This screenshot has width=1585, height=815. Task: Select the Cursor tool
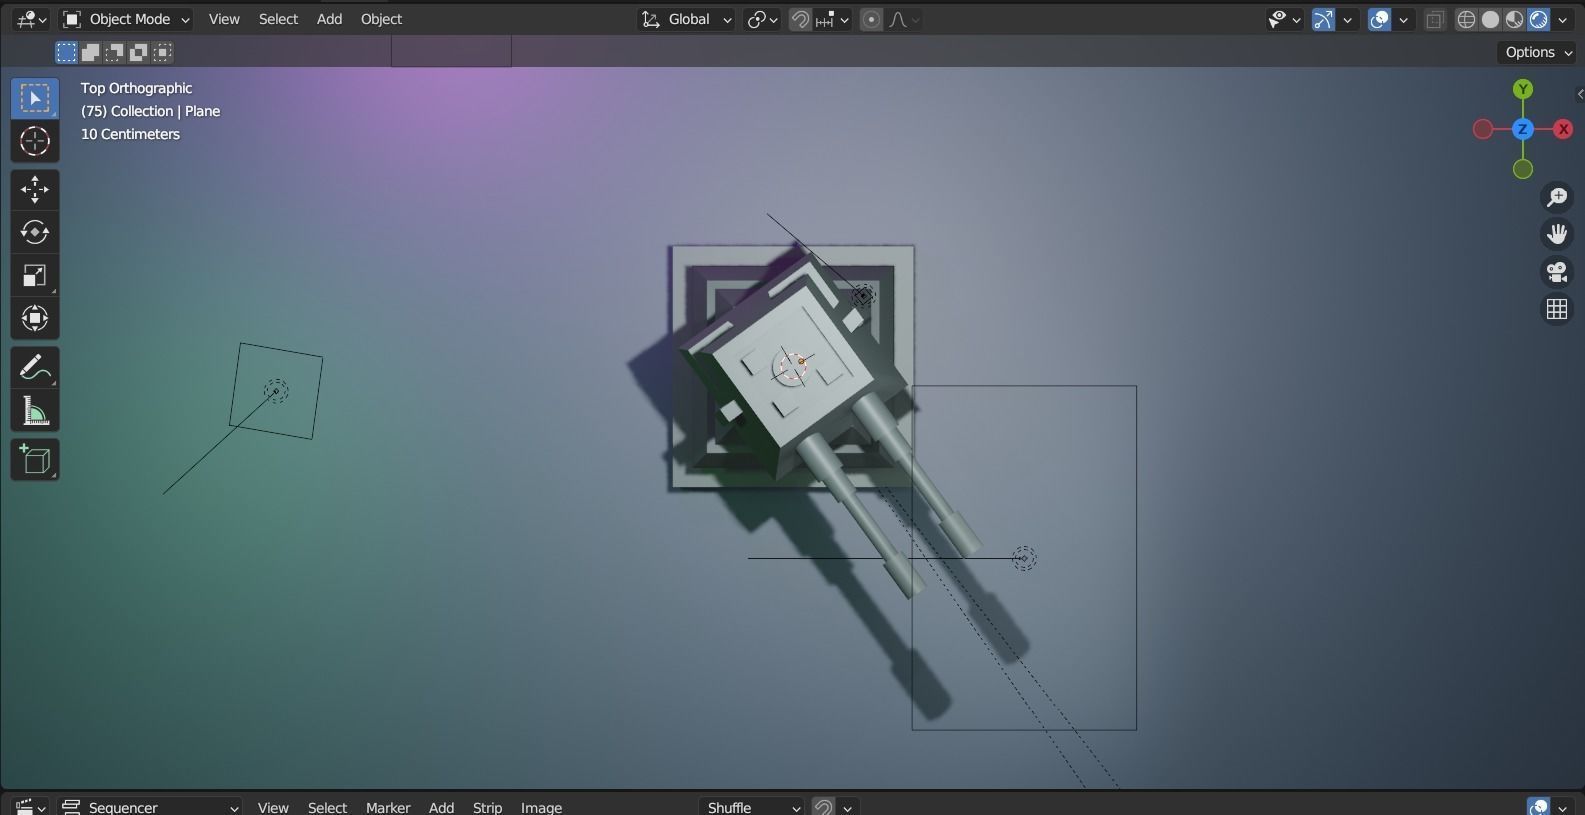coord(35,141)
